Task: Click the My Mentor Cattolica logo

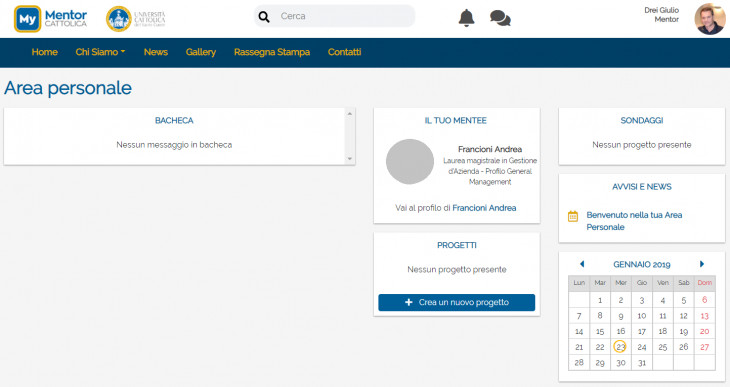Action: point(50,19)
